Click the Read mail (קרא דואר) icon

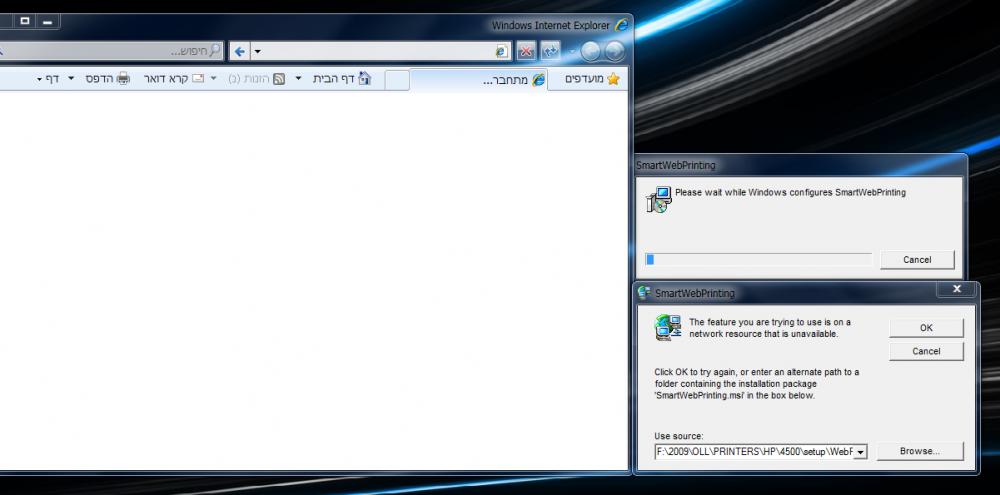pos(198,78)
